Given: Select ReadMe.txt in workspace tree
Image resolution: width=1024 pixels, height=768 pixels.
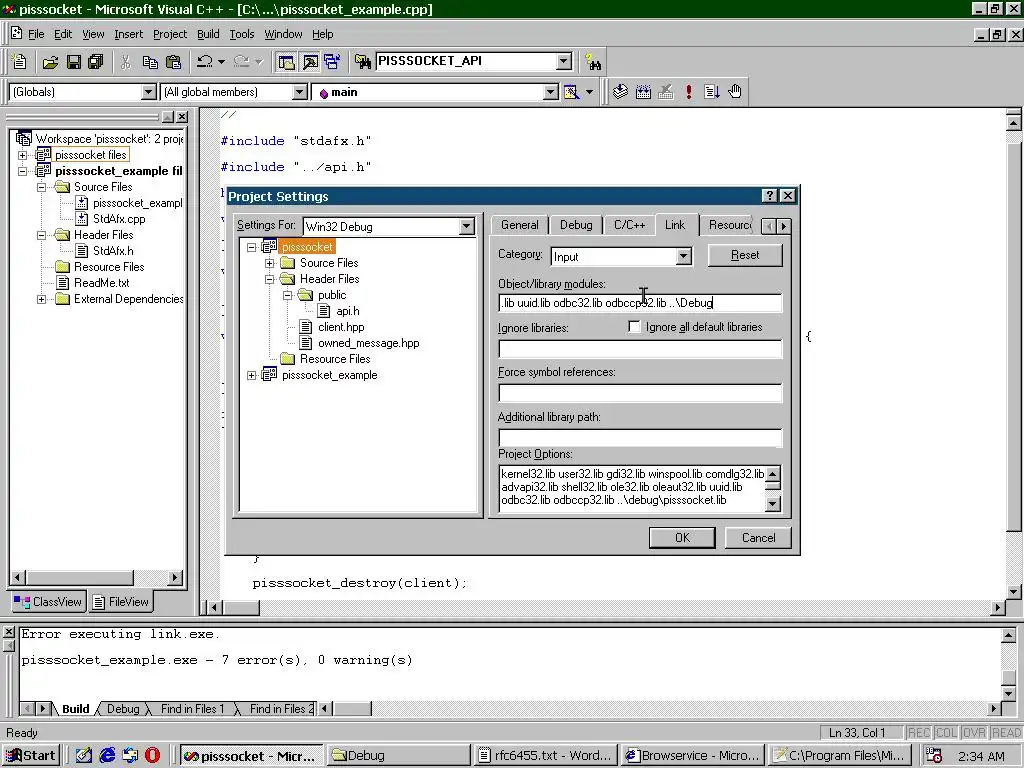Looking at the screenshot, I should [101, 283].
